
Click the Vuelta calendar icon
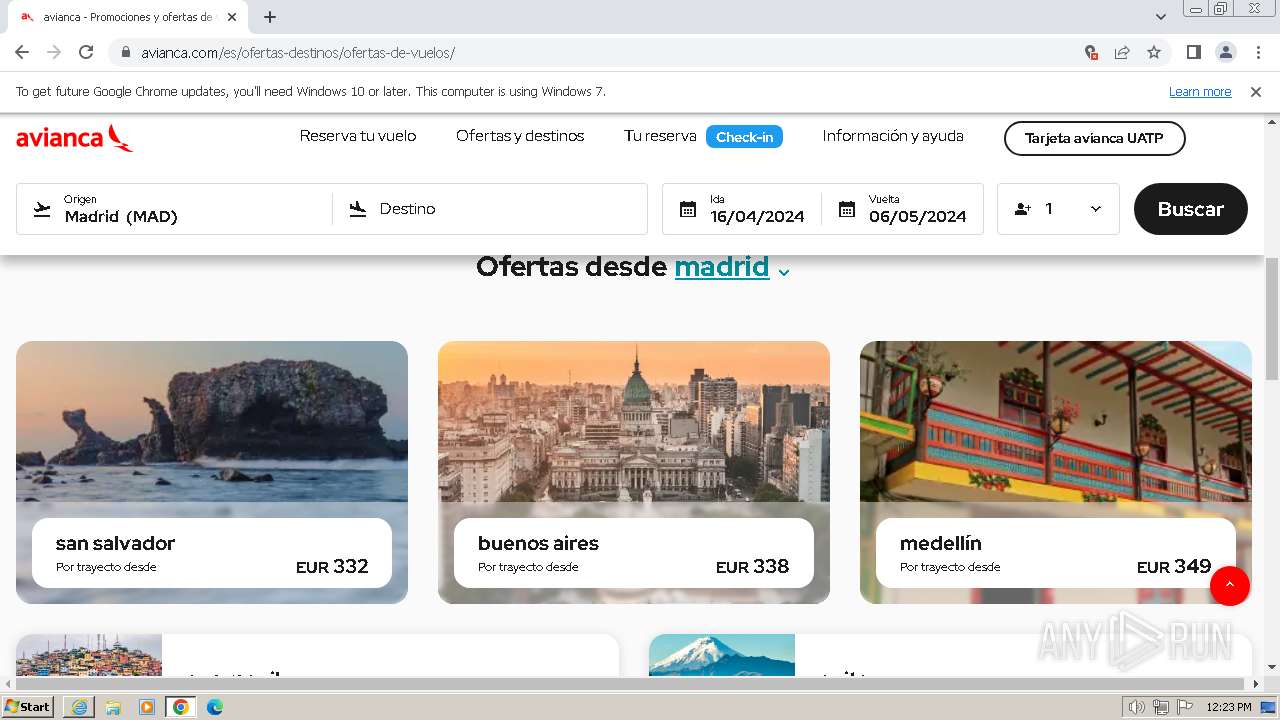pyautogui.click(x=847, y=209)
